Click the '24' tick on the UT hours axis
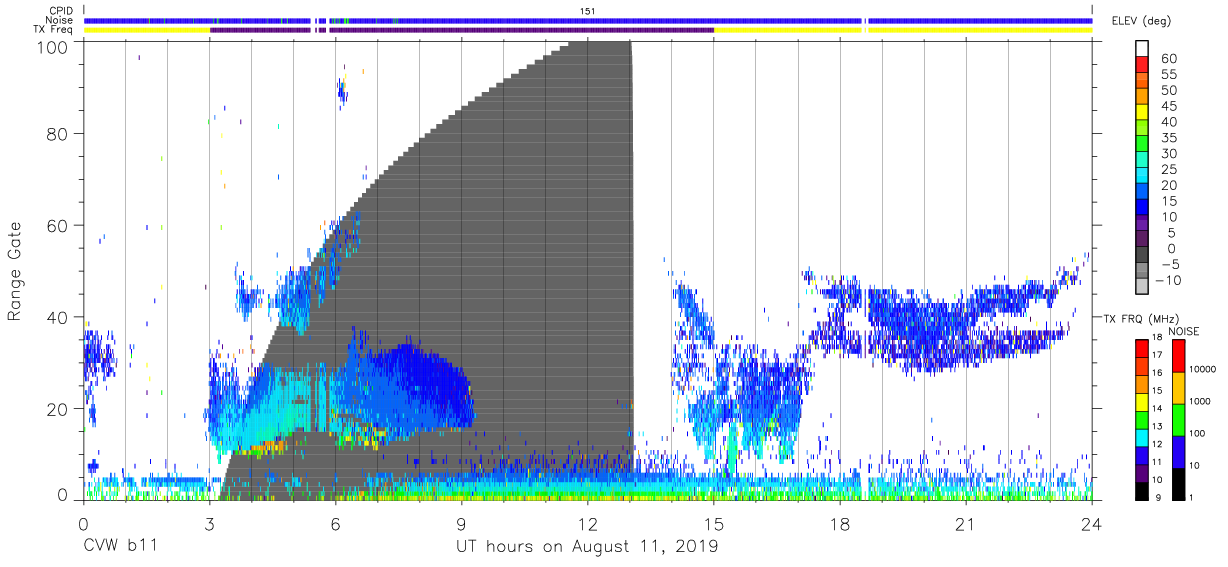The image size is (1228, 567). [x=1091, y=524]
